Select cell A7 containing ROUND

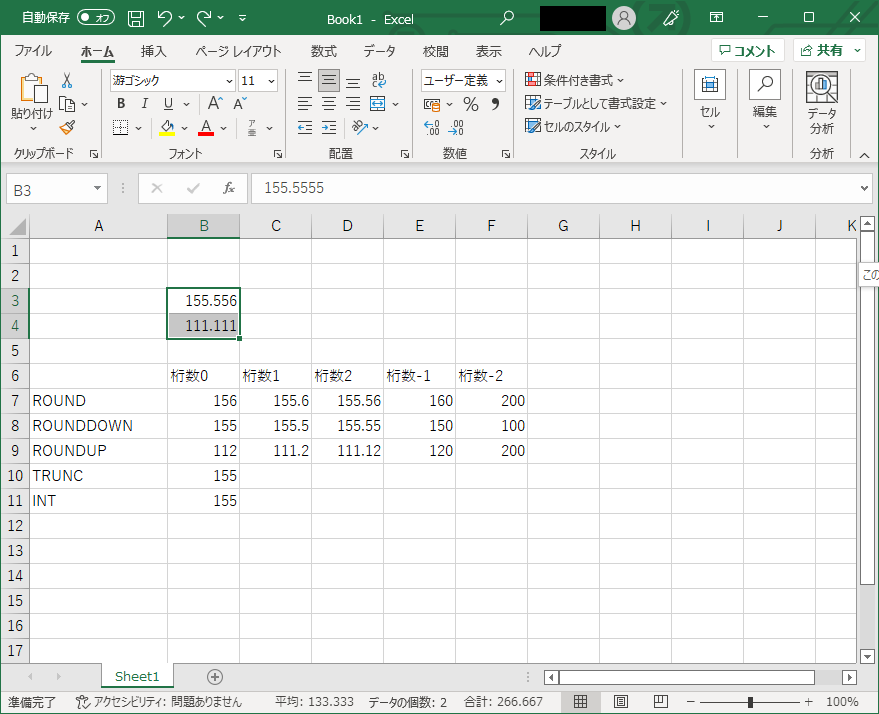coord(98,401)
